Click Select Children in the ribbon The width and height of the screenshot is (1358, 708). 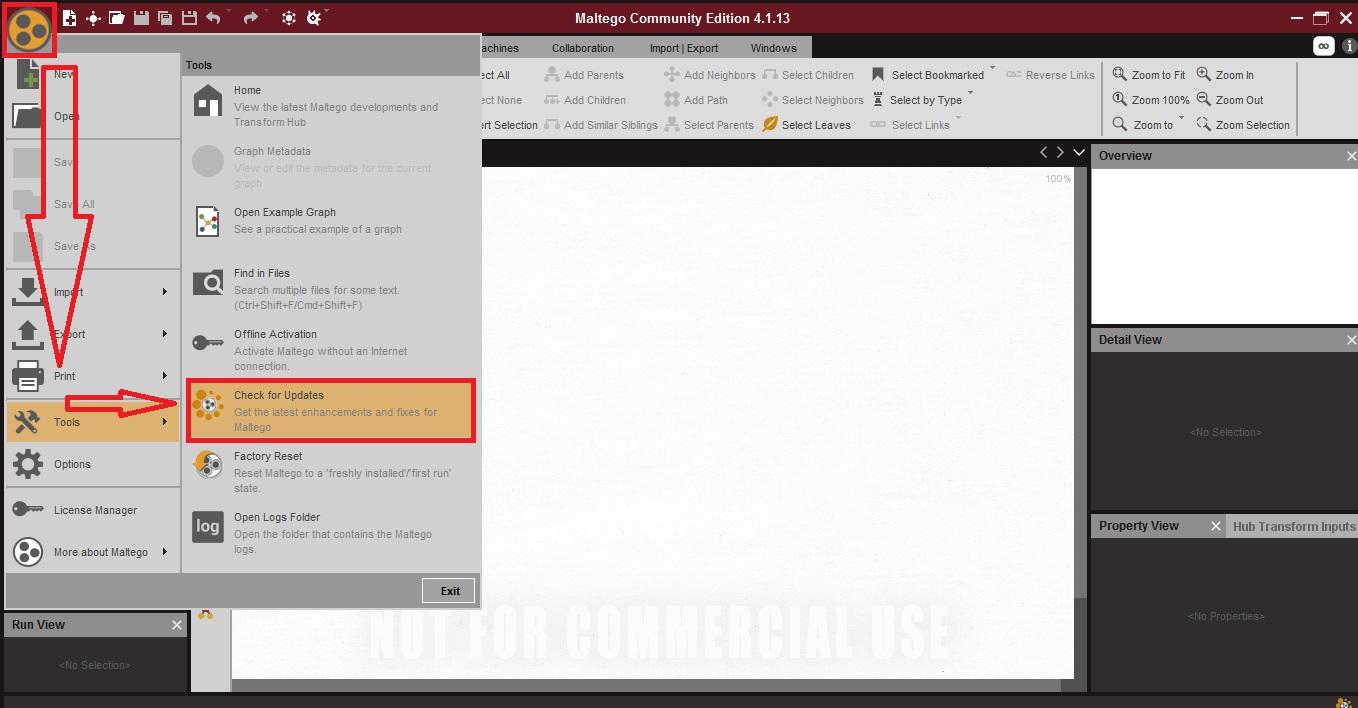point(808,75)
